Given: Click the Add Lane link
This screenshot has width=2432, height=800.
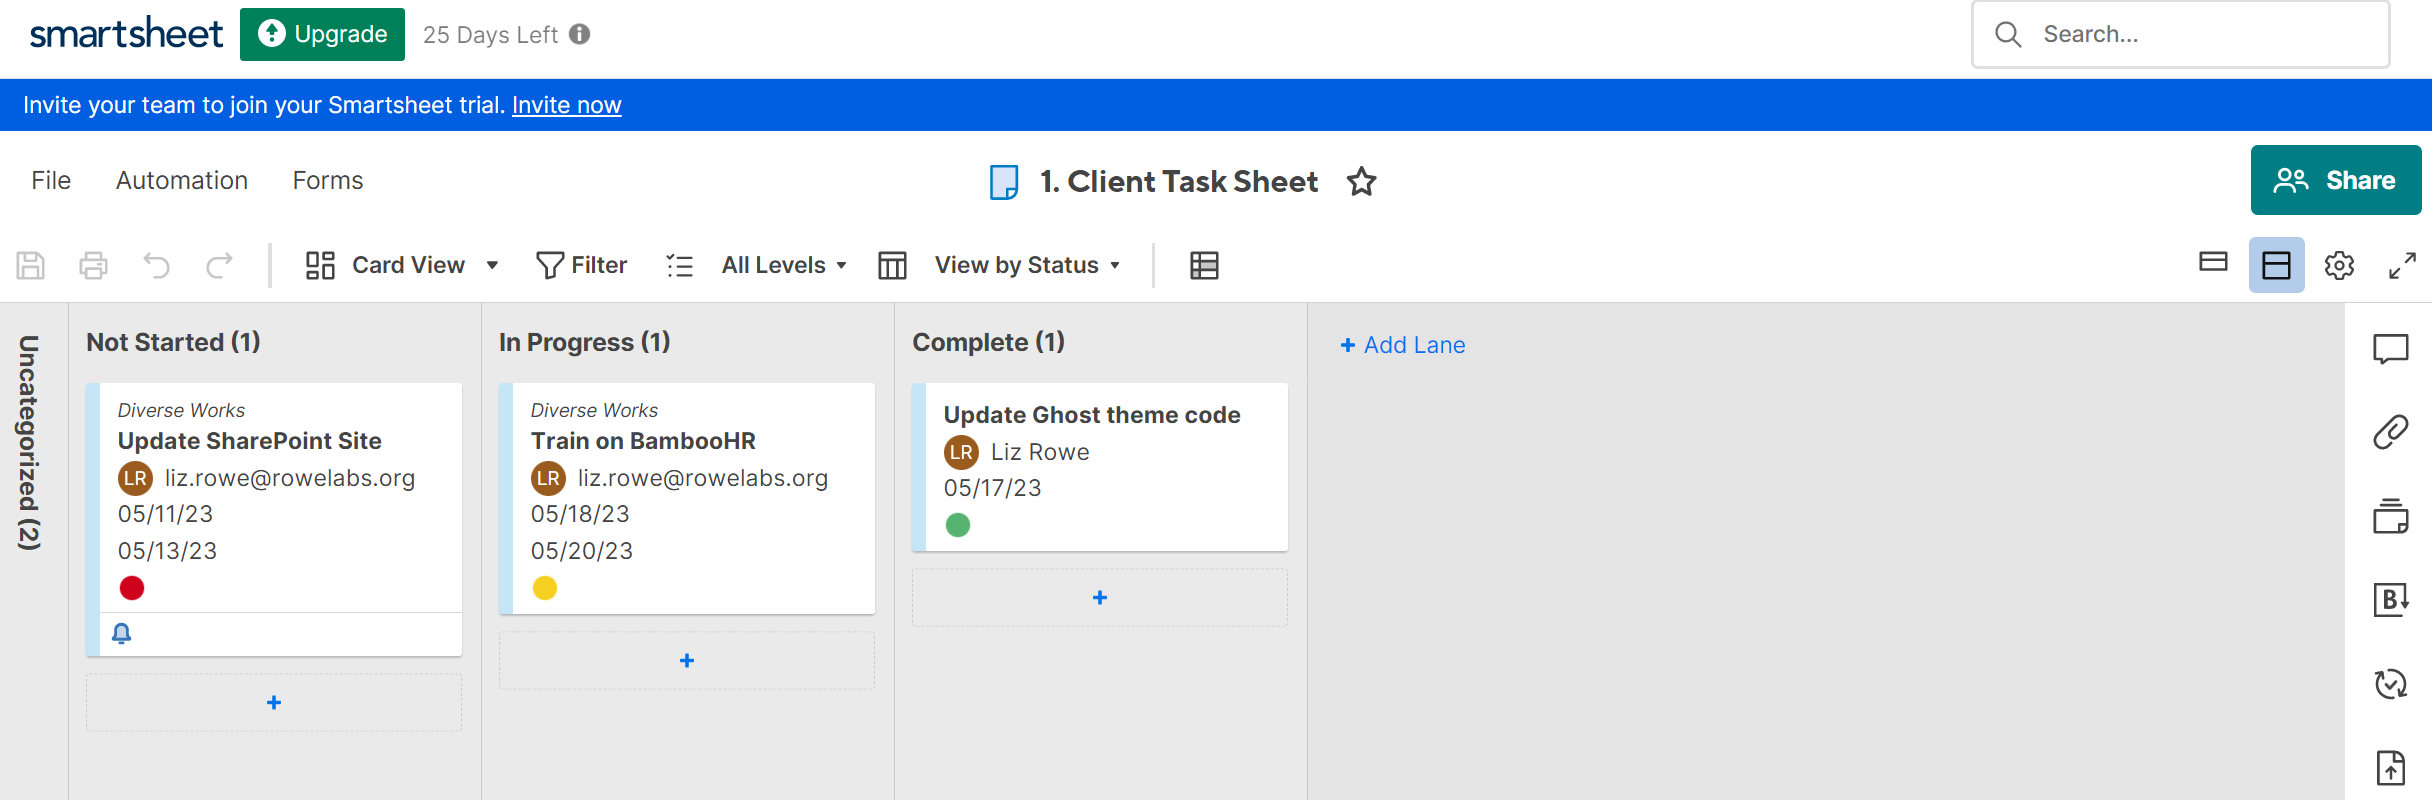Looking at the screenshot, I should 1403,345.
